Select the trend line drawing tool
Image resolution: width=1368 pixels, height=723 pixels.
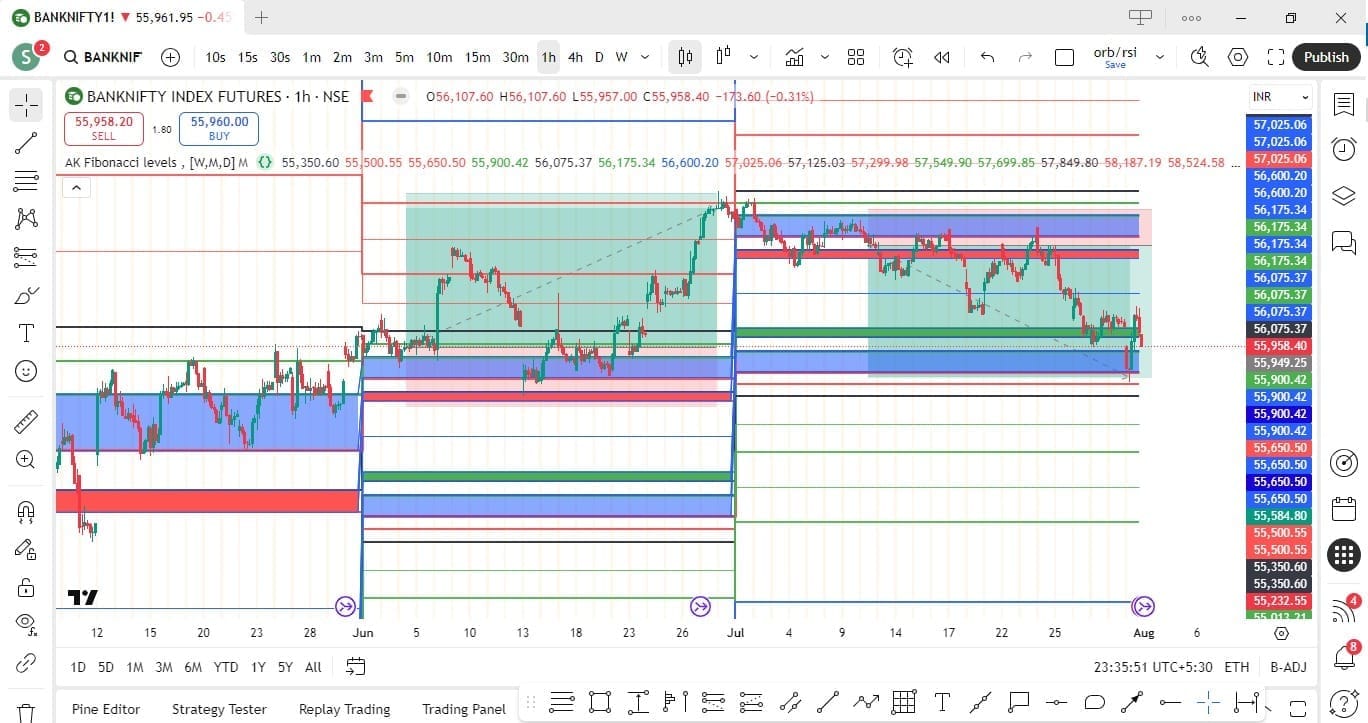26,143
